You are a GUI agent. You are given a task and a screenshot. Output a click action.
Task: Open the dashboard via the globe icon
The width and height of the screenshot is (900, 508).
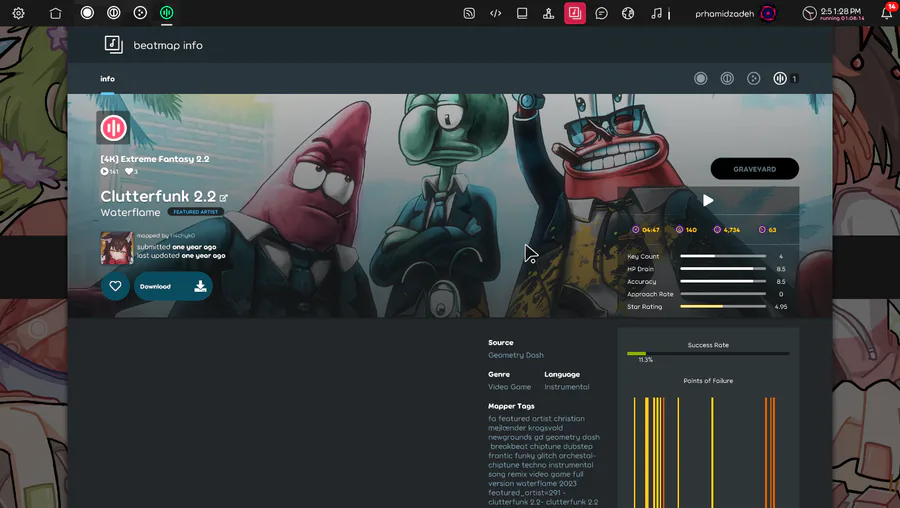627,13
